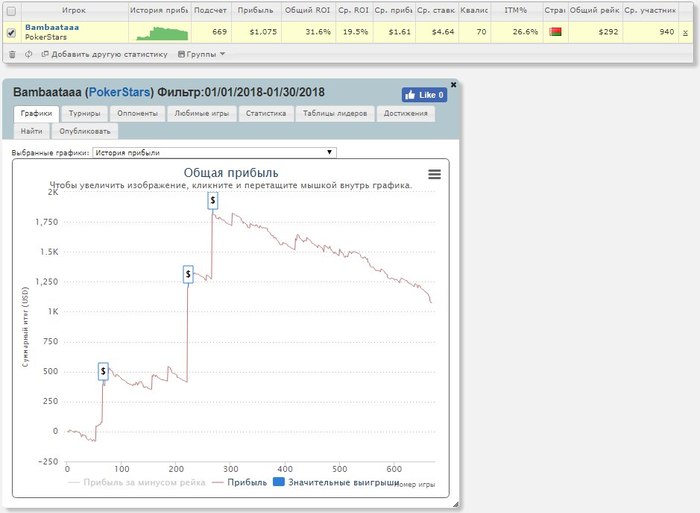Open the 'Достижения' tab
The image size is (700, 513).
tap(406, 113)
